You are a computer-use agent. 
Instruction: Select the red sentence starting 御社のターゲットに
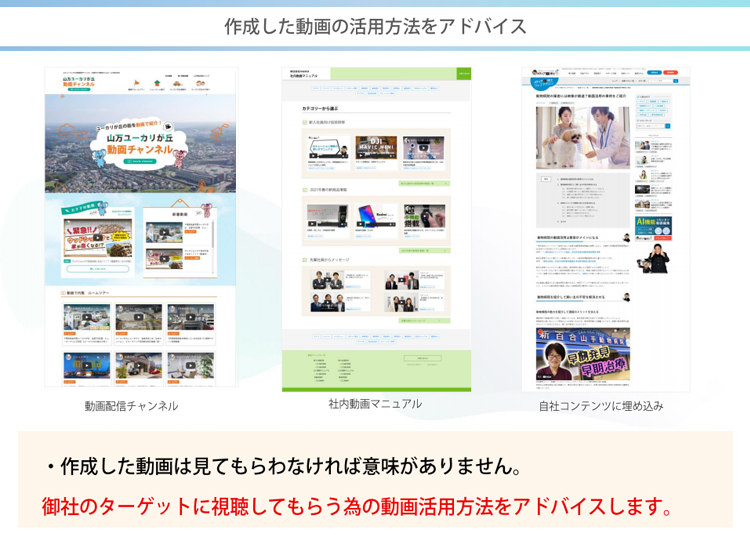357,507
